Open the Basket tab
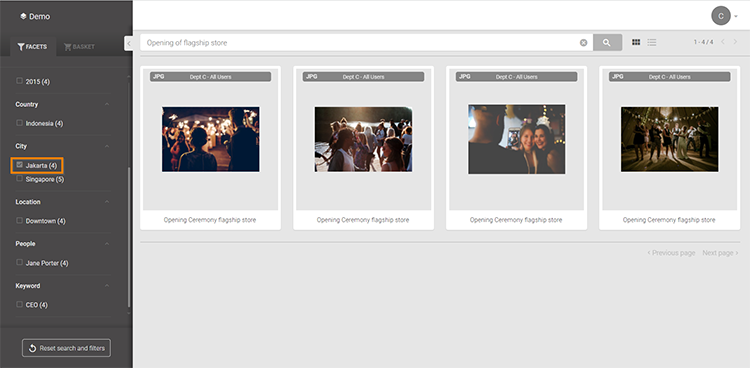The height and width of the screenshot is (368, 750). click(x=79, y=47)
